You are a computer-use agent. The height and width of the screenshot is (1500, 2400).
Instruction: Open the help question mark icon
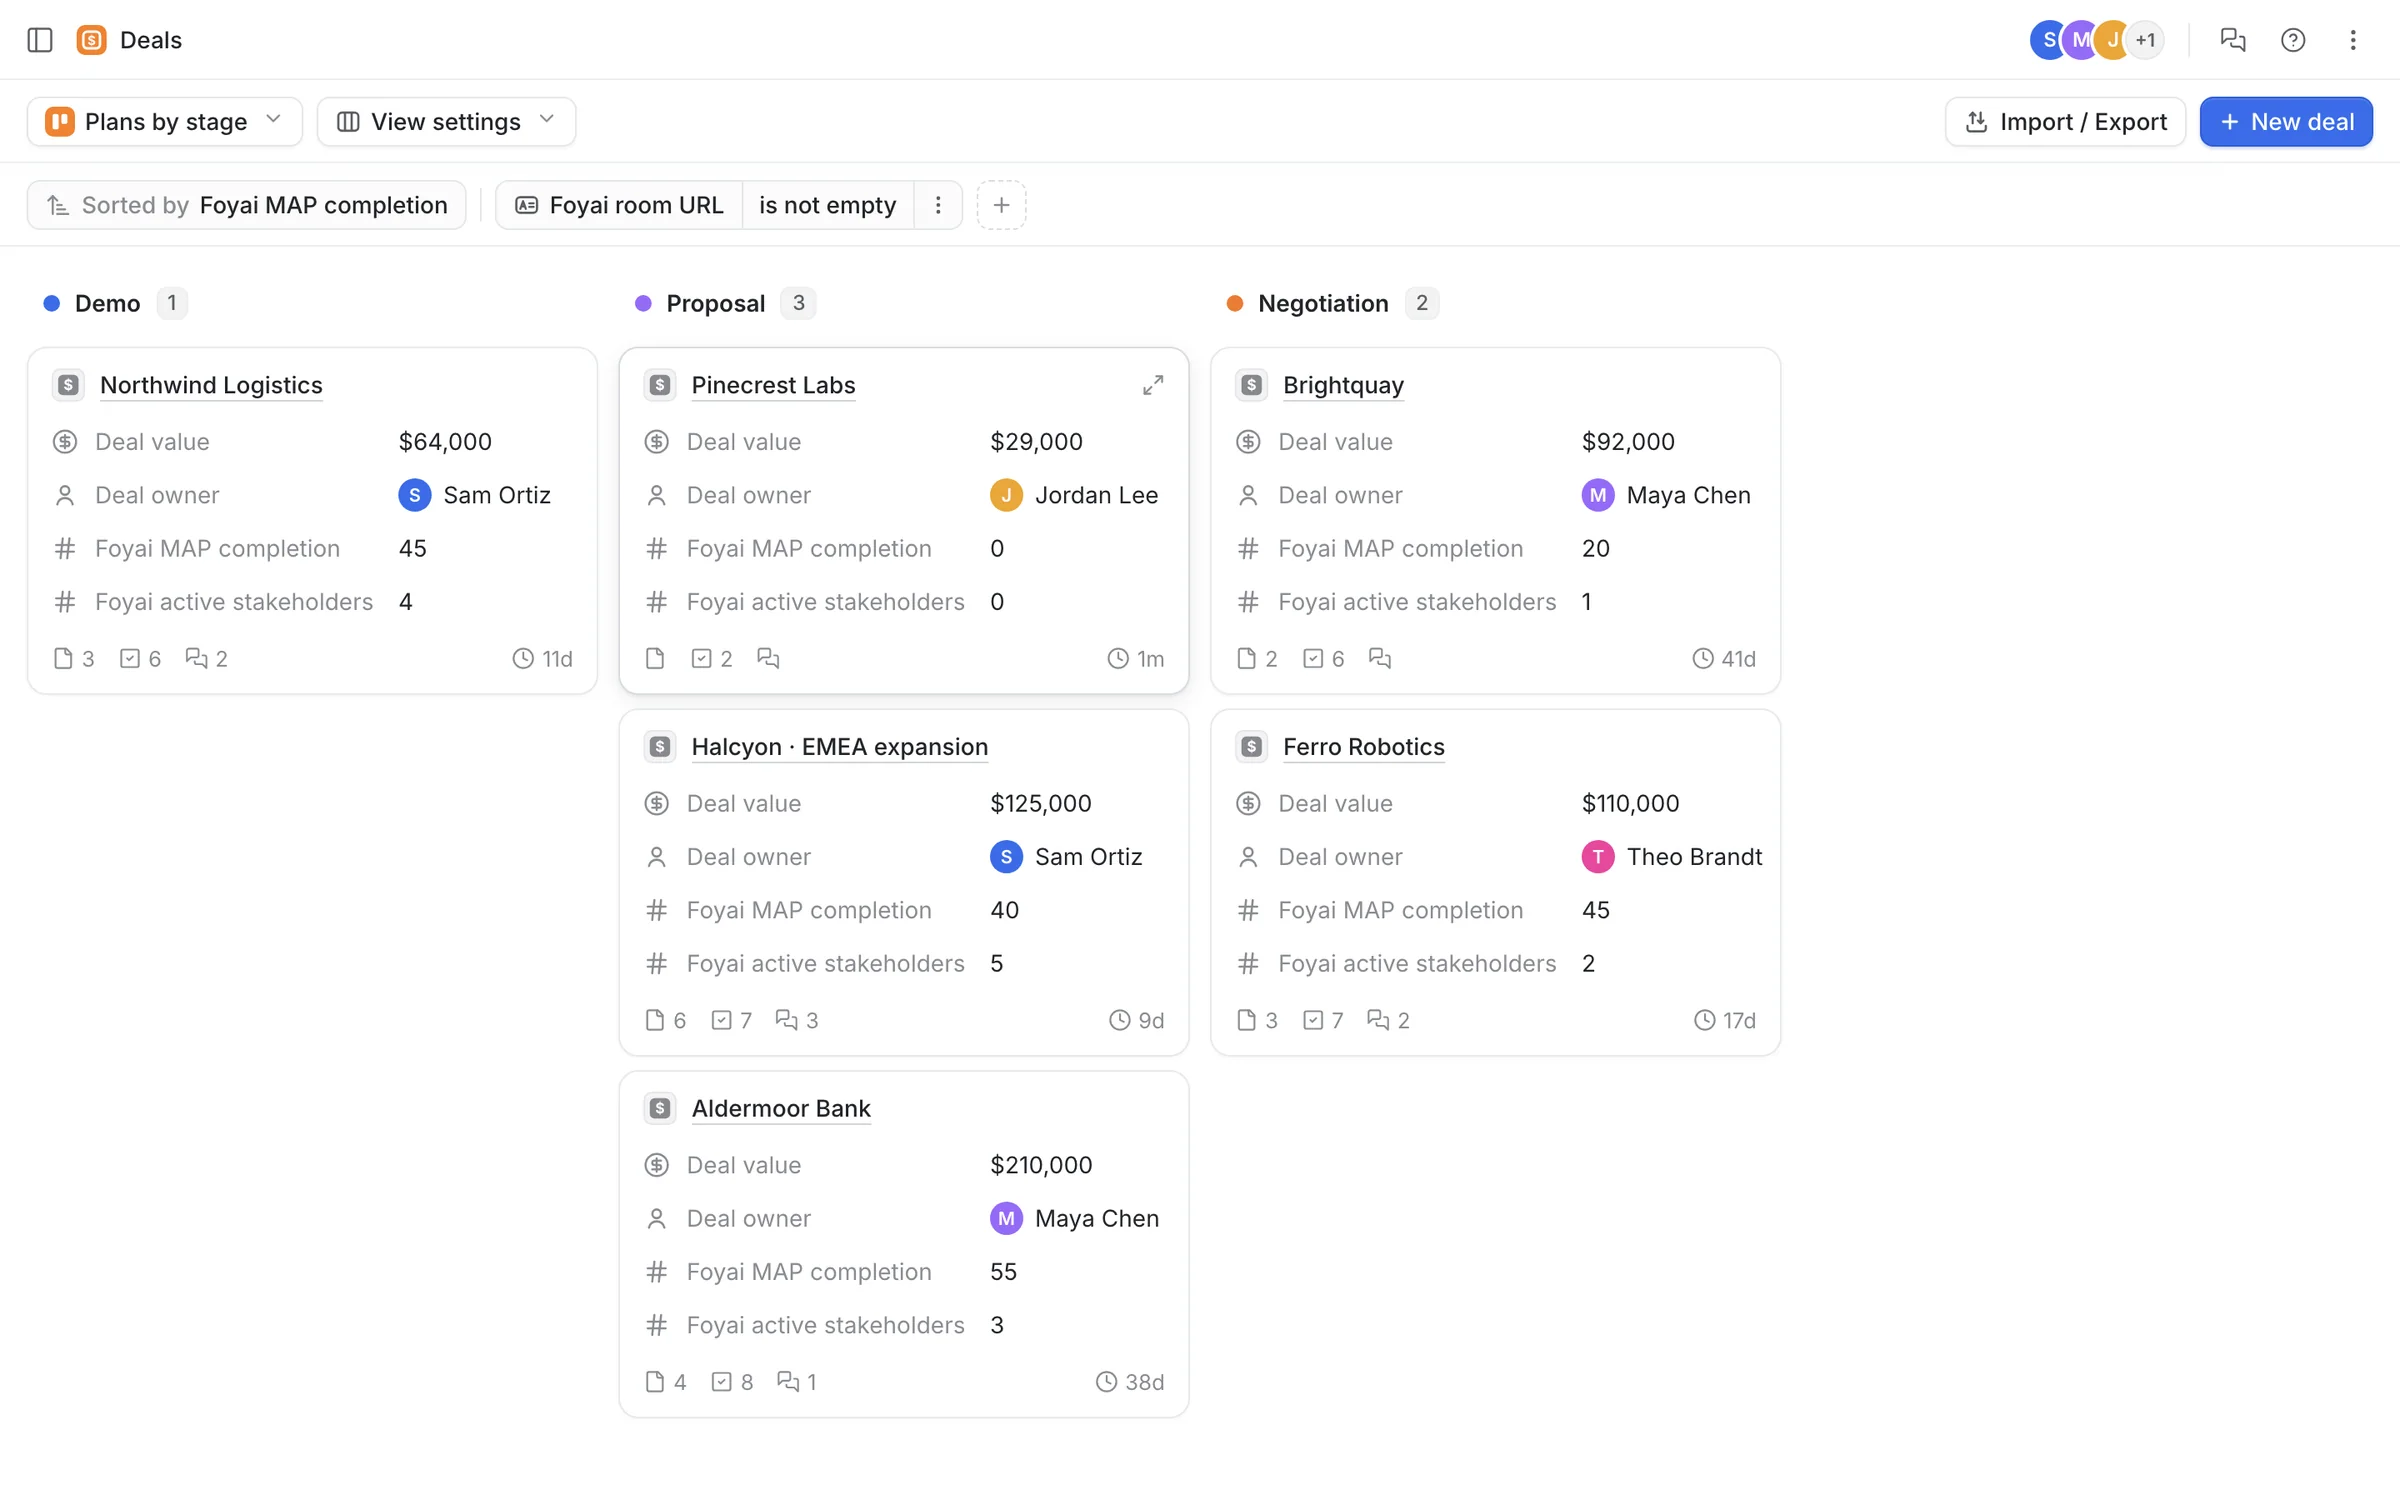tap(2292, 40)
